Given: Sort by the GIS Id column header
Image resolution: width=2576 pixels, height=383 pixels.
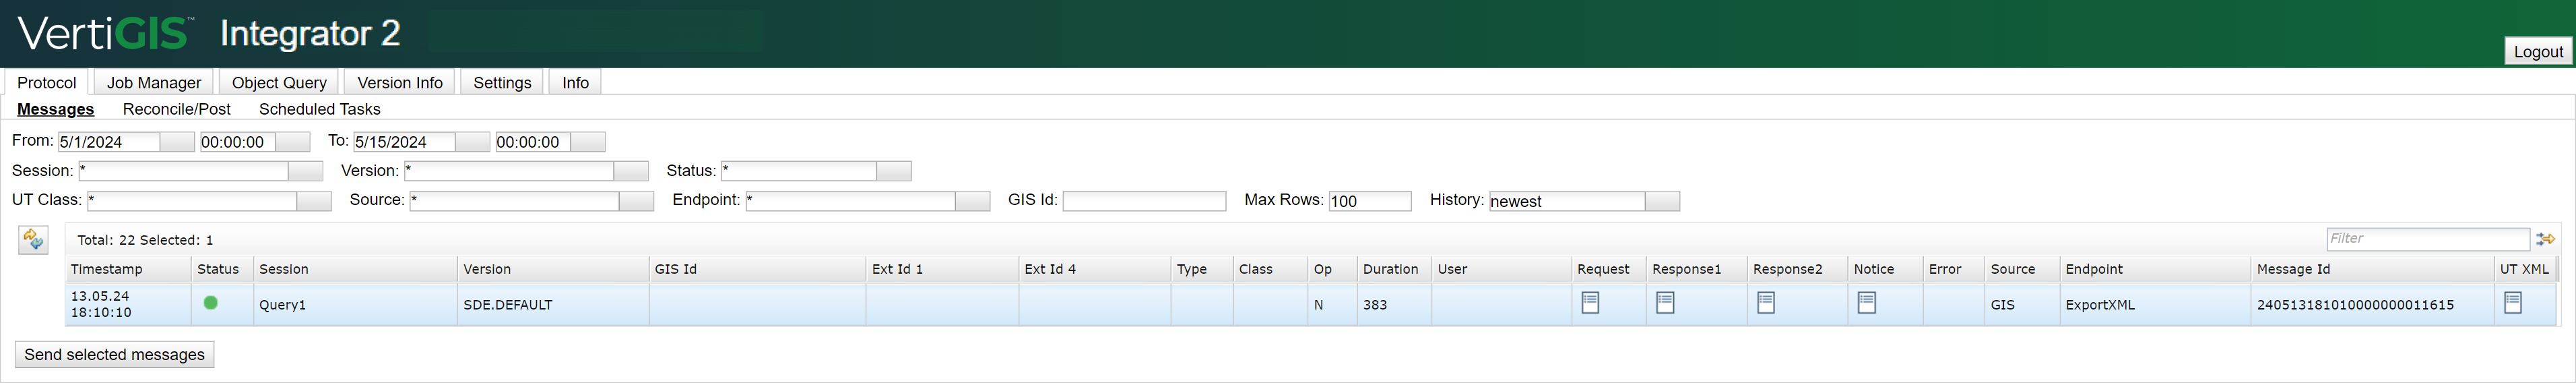Looking at the screenshot, I should tap(757, 269).
